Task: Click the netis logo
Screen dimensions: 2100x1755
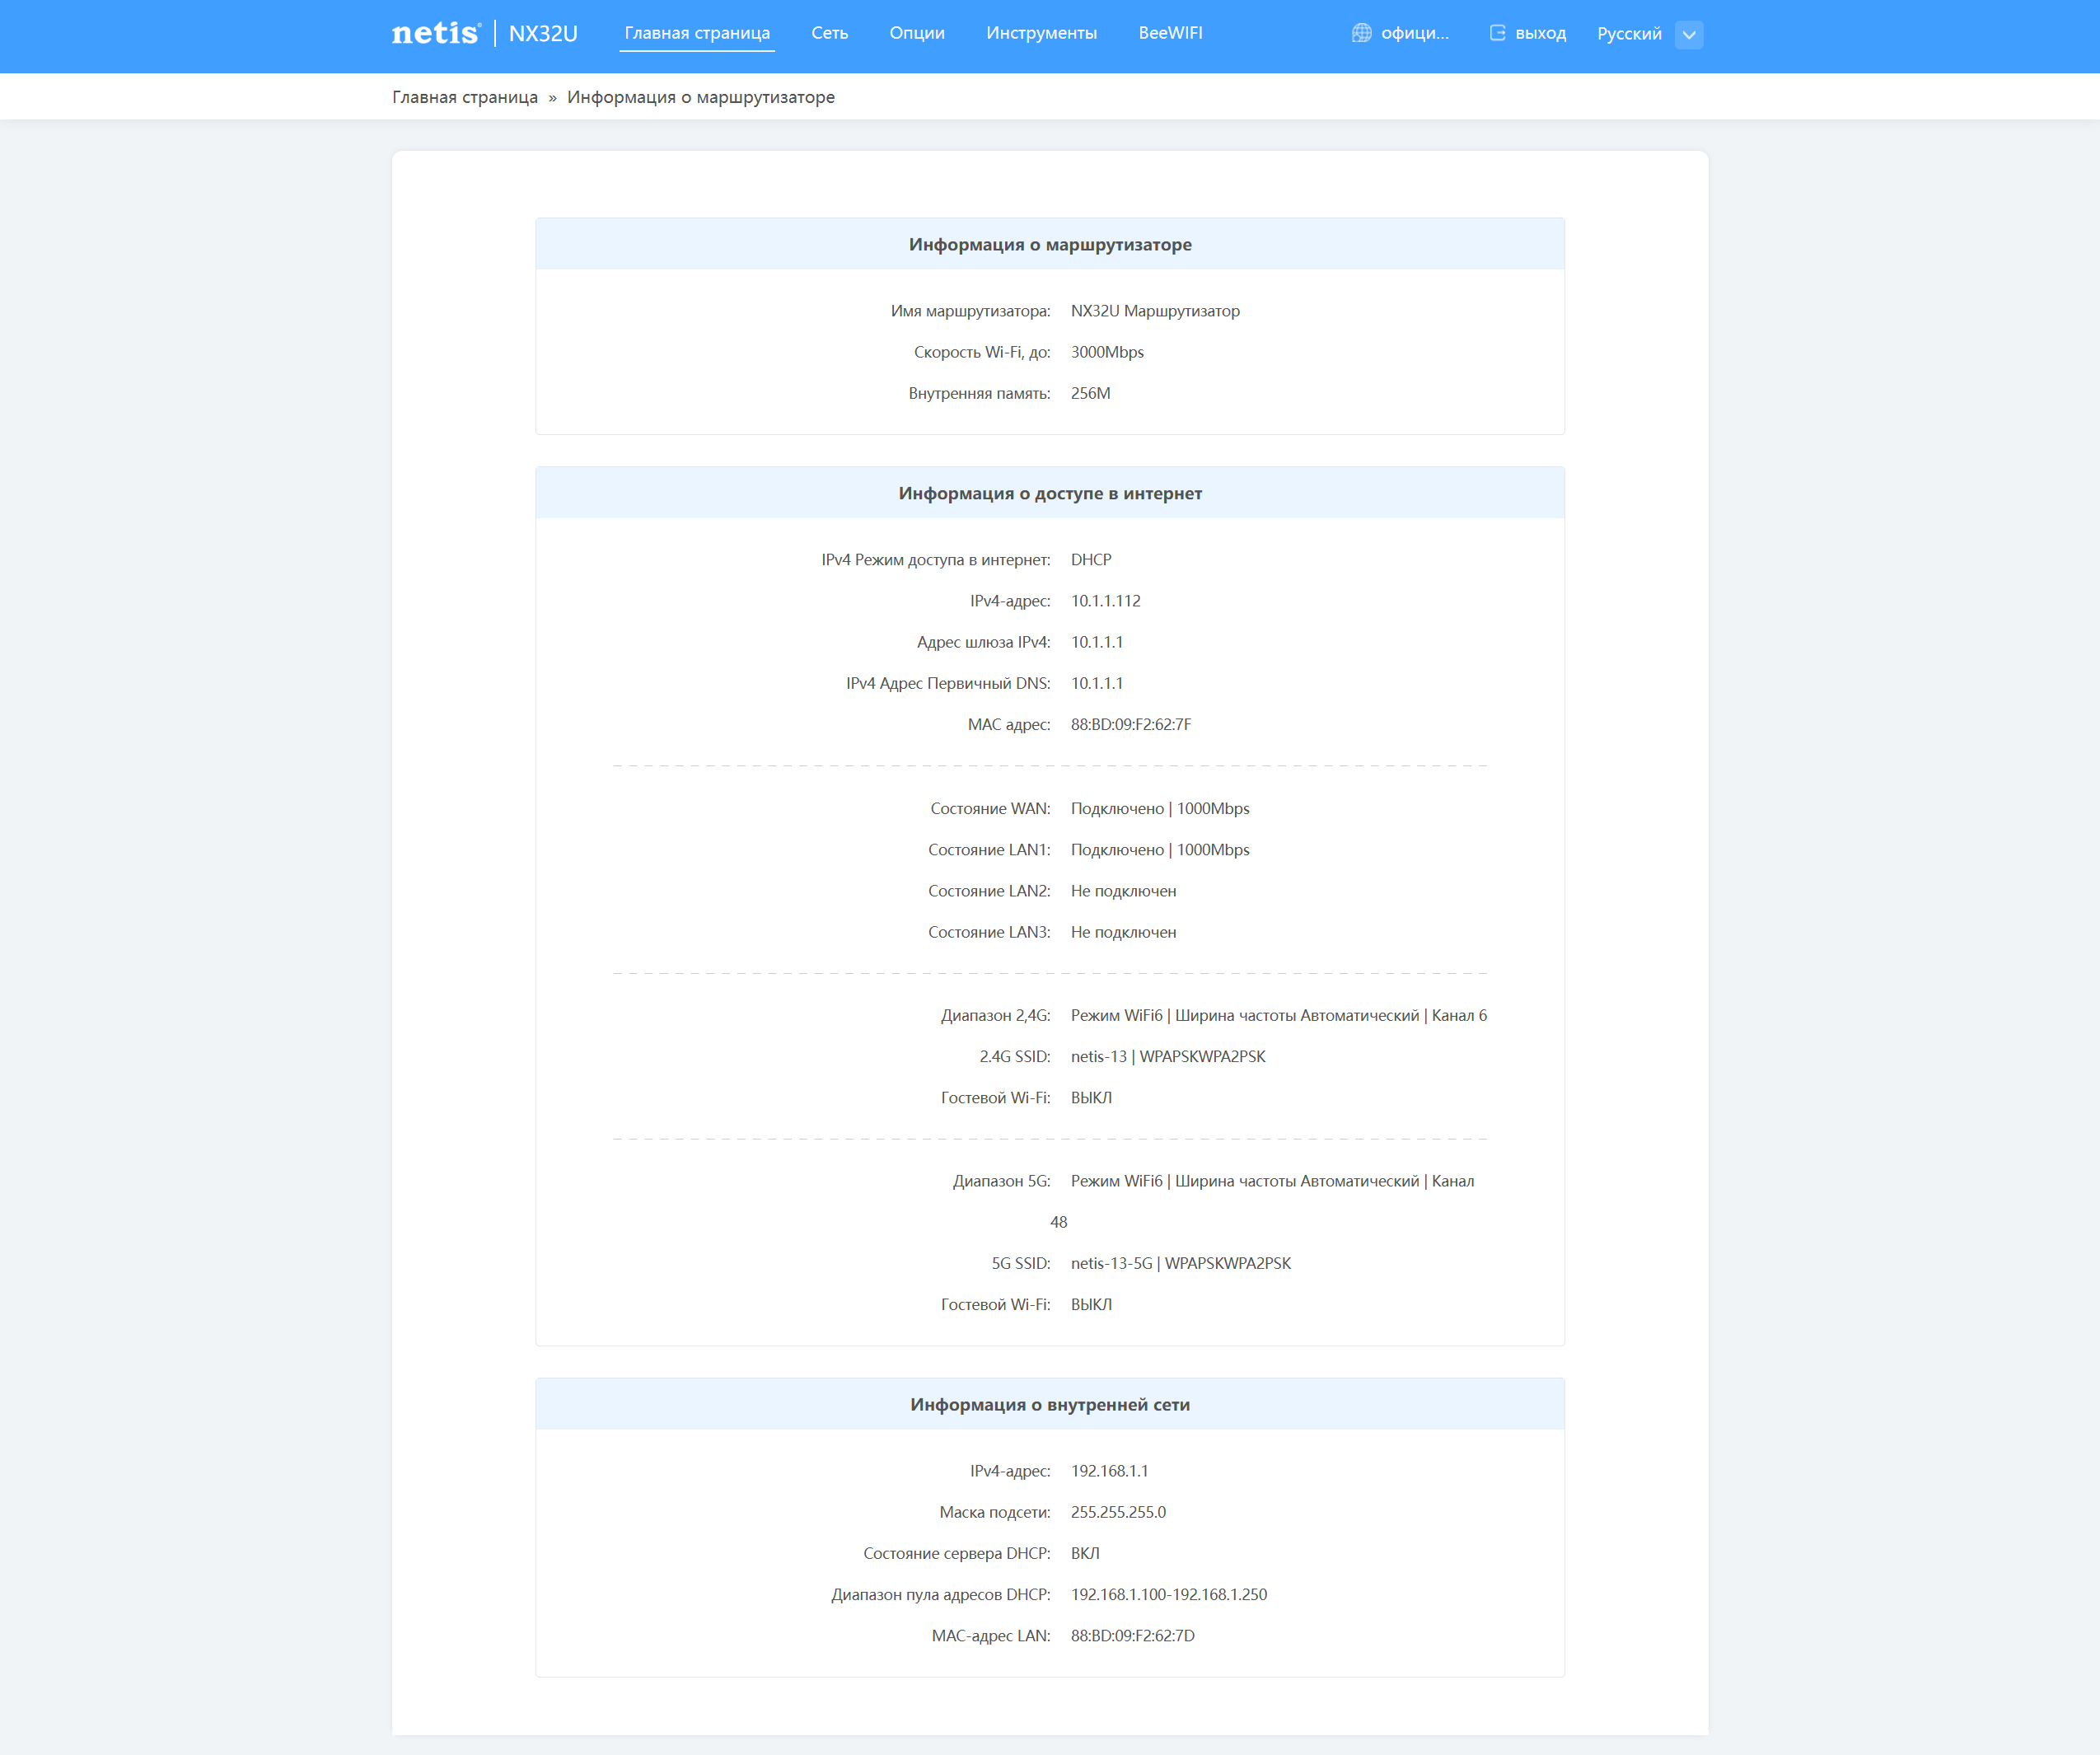Action: [x=435, y=33]
